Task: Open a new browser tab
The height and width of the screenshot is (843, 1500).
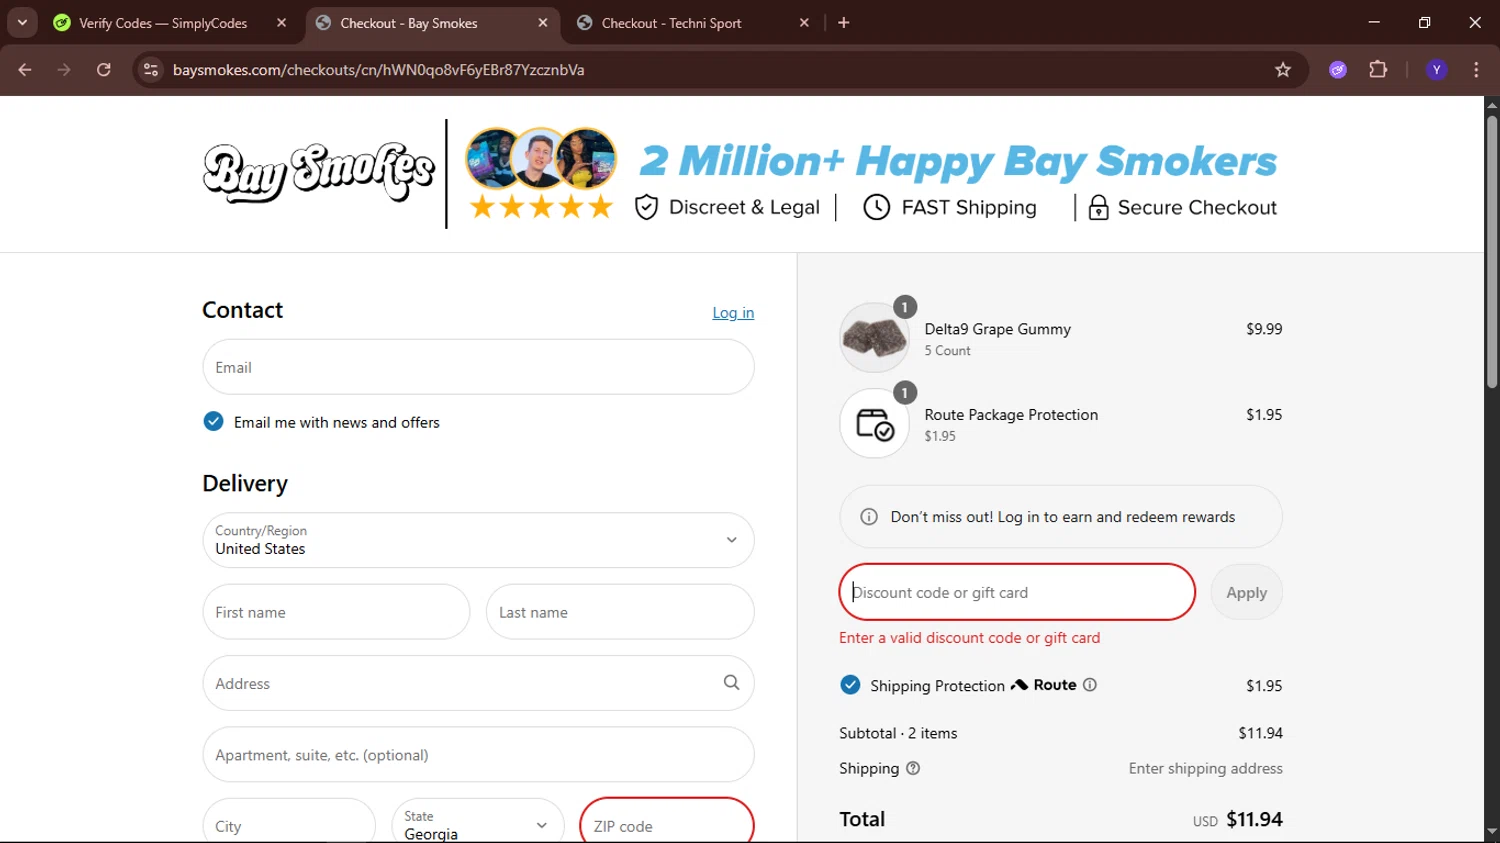Action: click(x=844, y=23)
